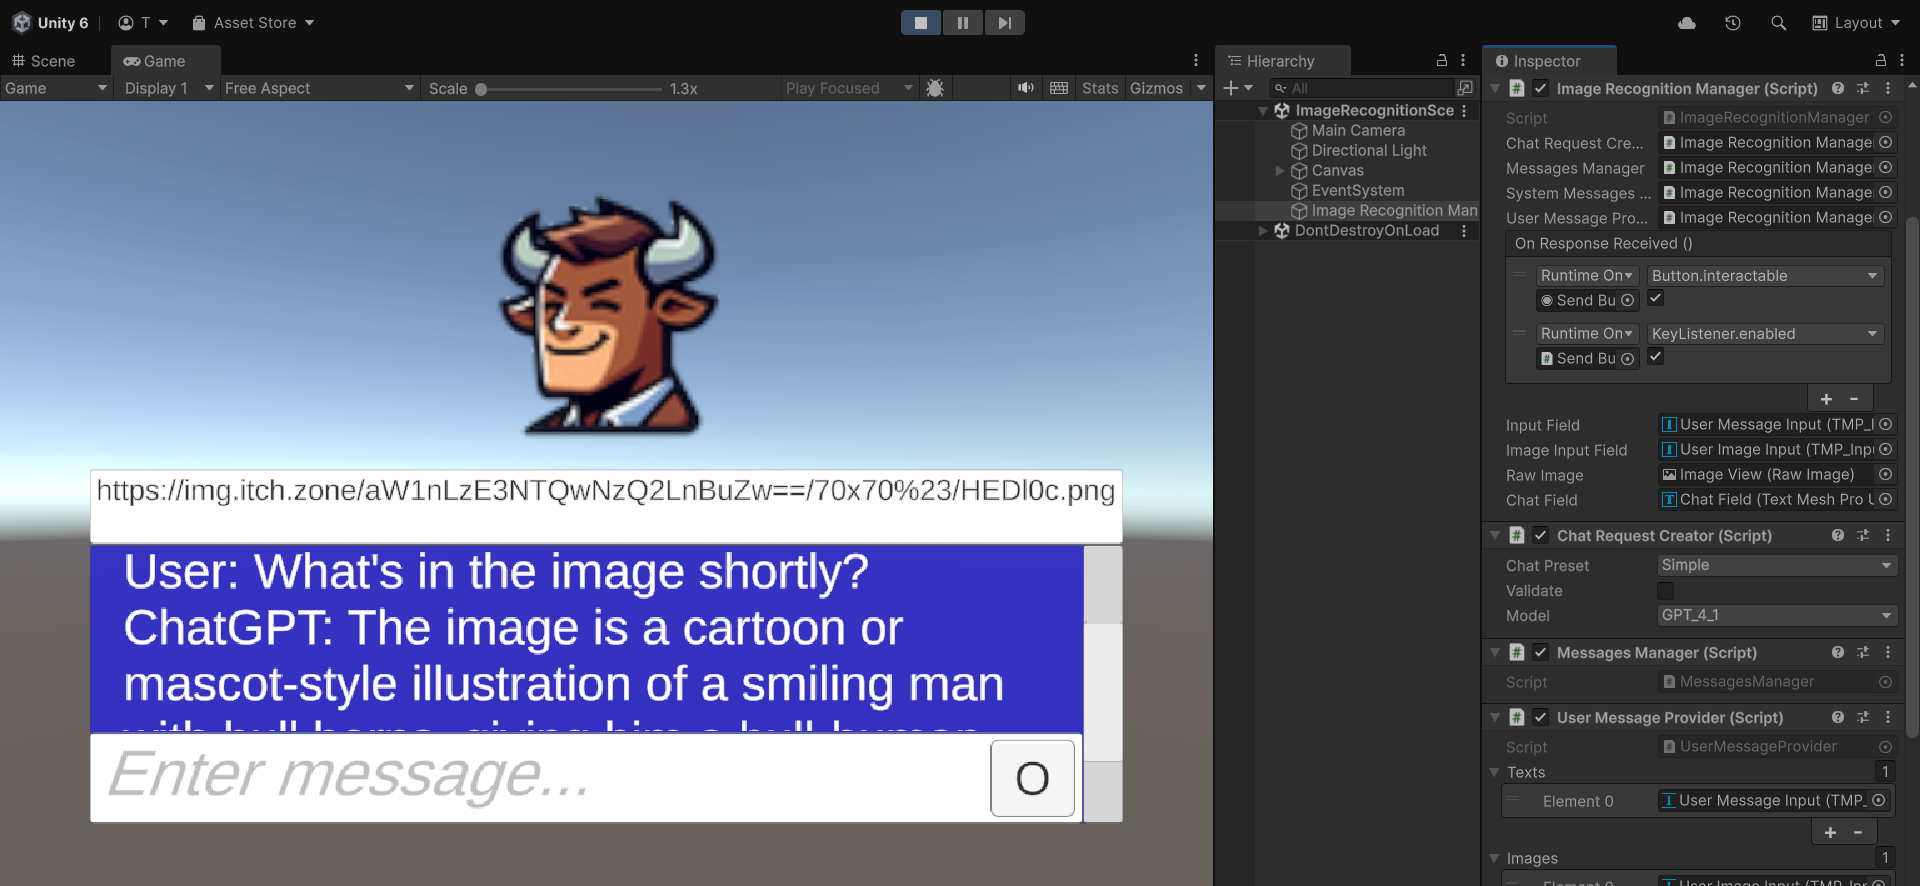
Task: Pause the running game with the pause button
Action: coord(962,23)
